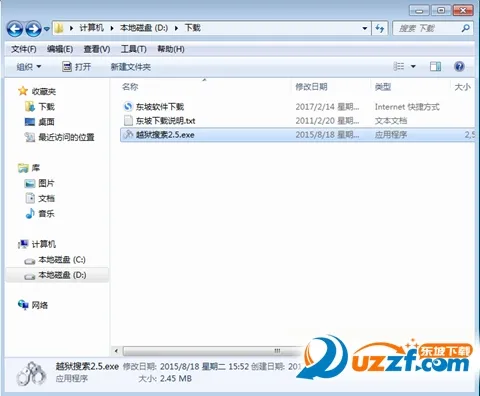Open 本地磁盘 (C:) in the sidebar
This screenshot has height=396, width=480.
62,260
